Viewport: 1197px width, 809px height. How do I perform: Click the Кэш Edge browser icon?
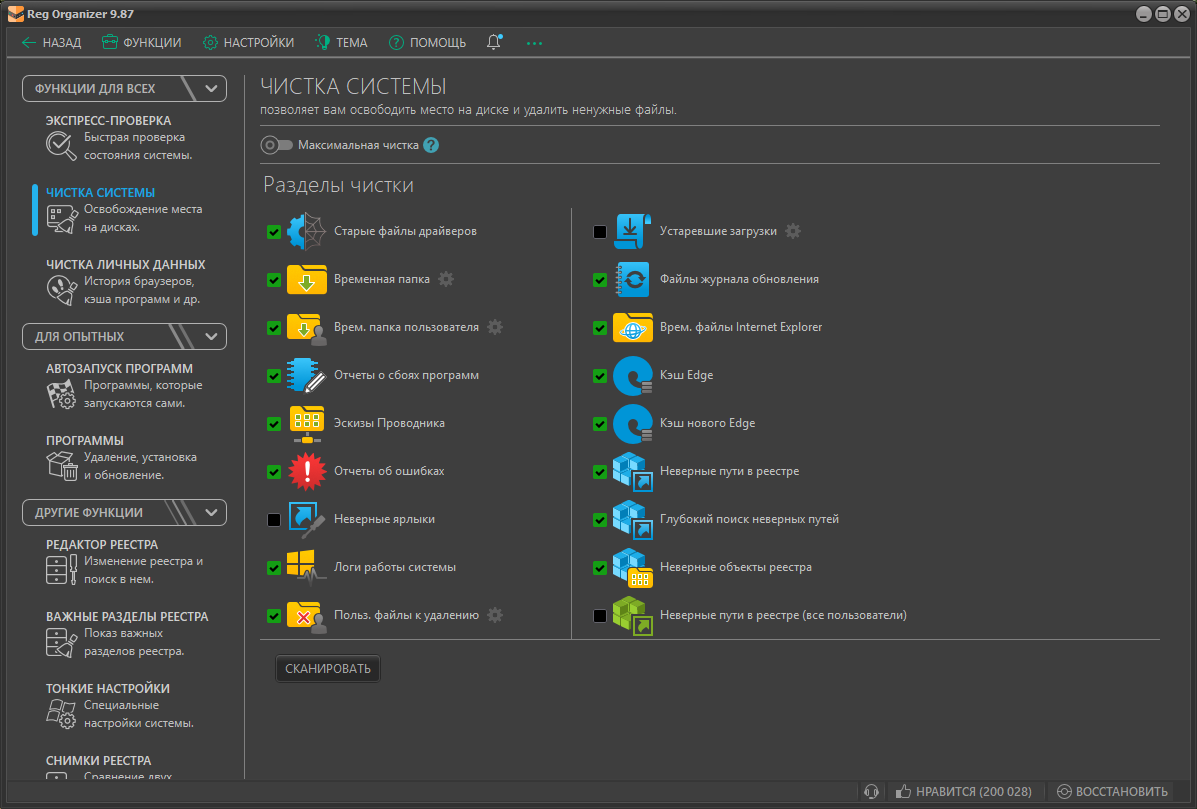coord(632,375)
